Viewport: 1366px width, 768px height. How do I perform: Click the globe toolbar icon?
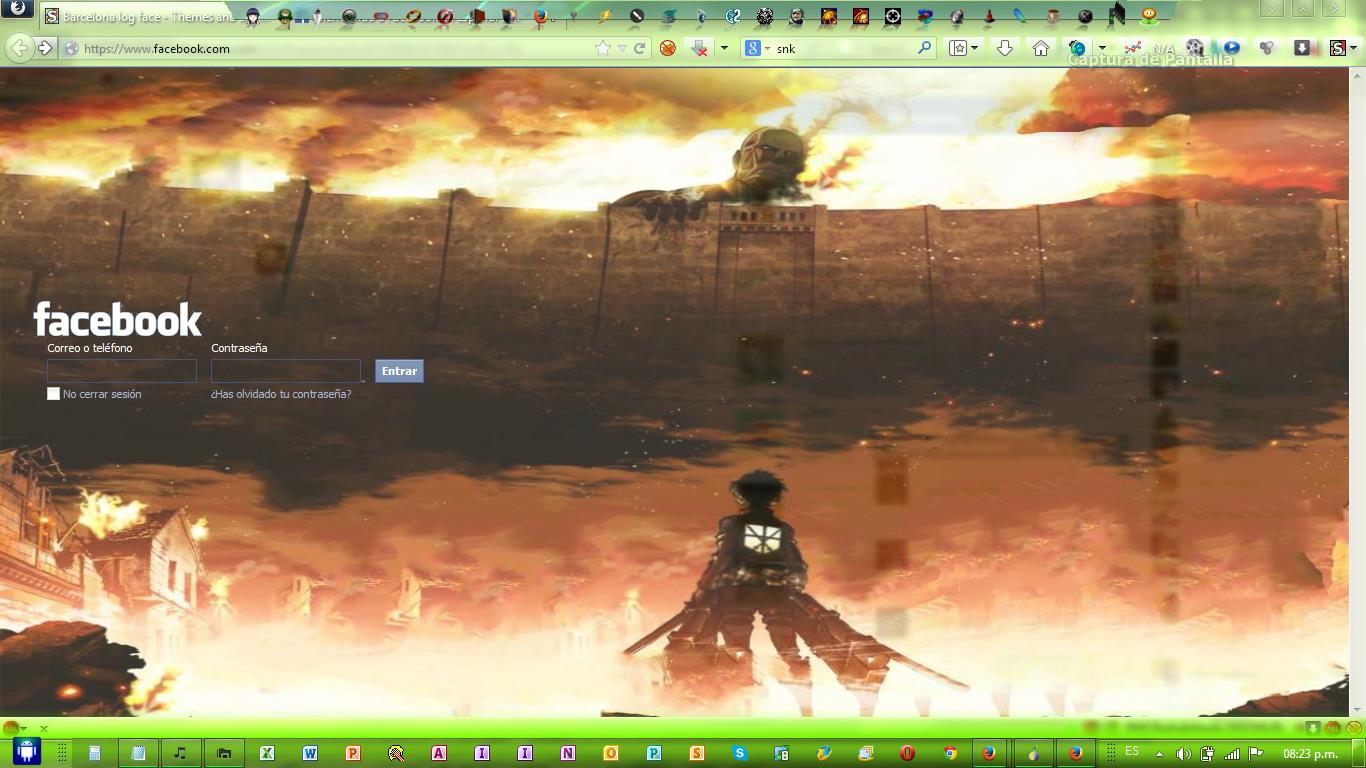tap(1077, 48)
